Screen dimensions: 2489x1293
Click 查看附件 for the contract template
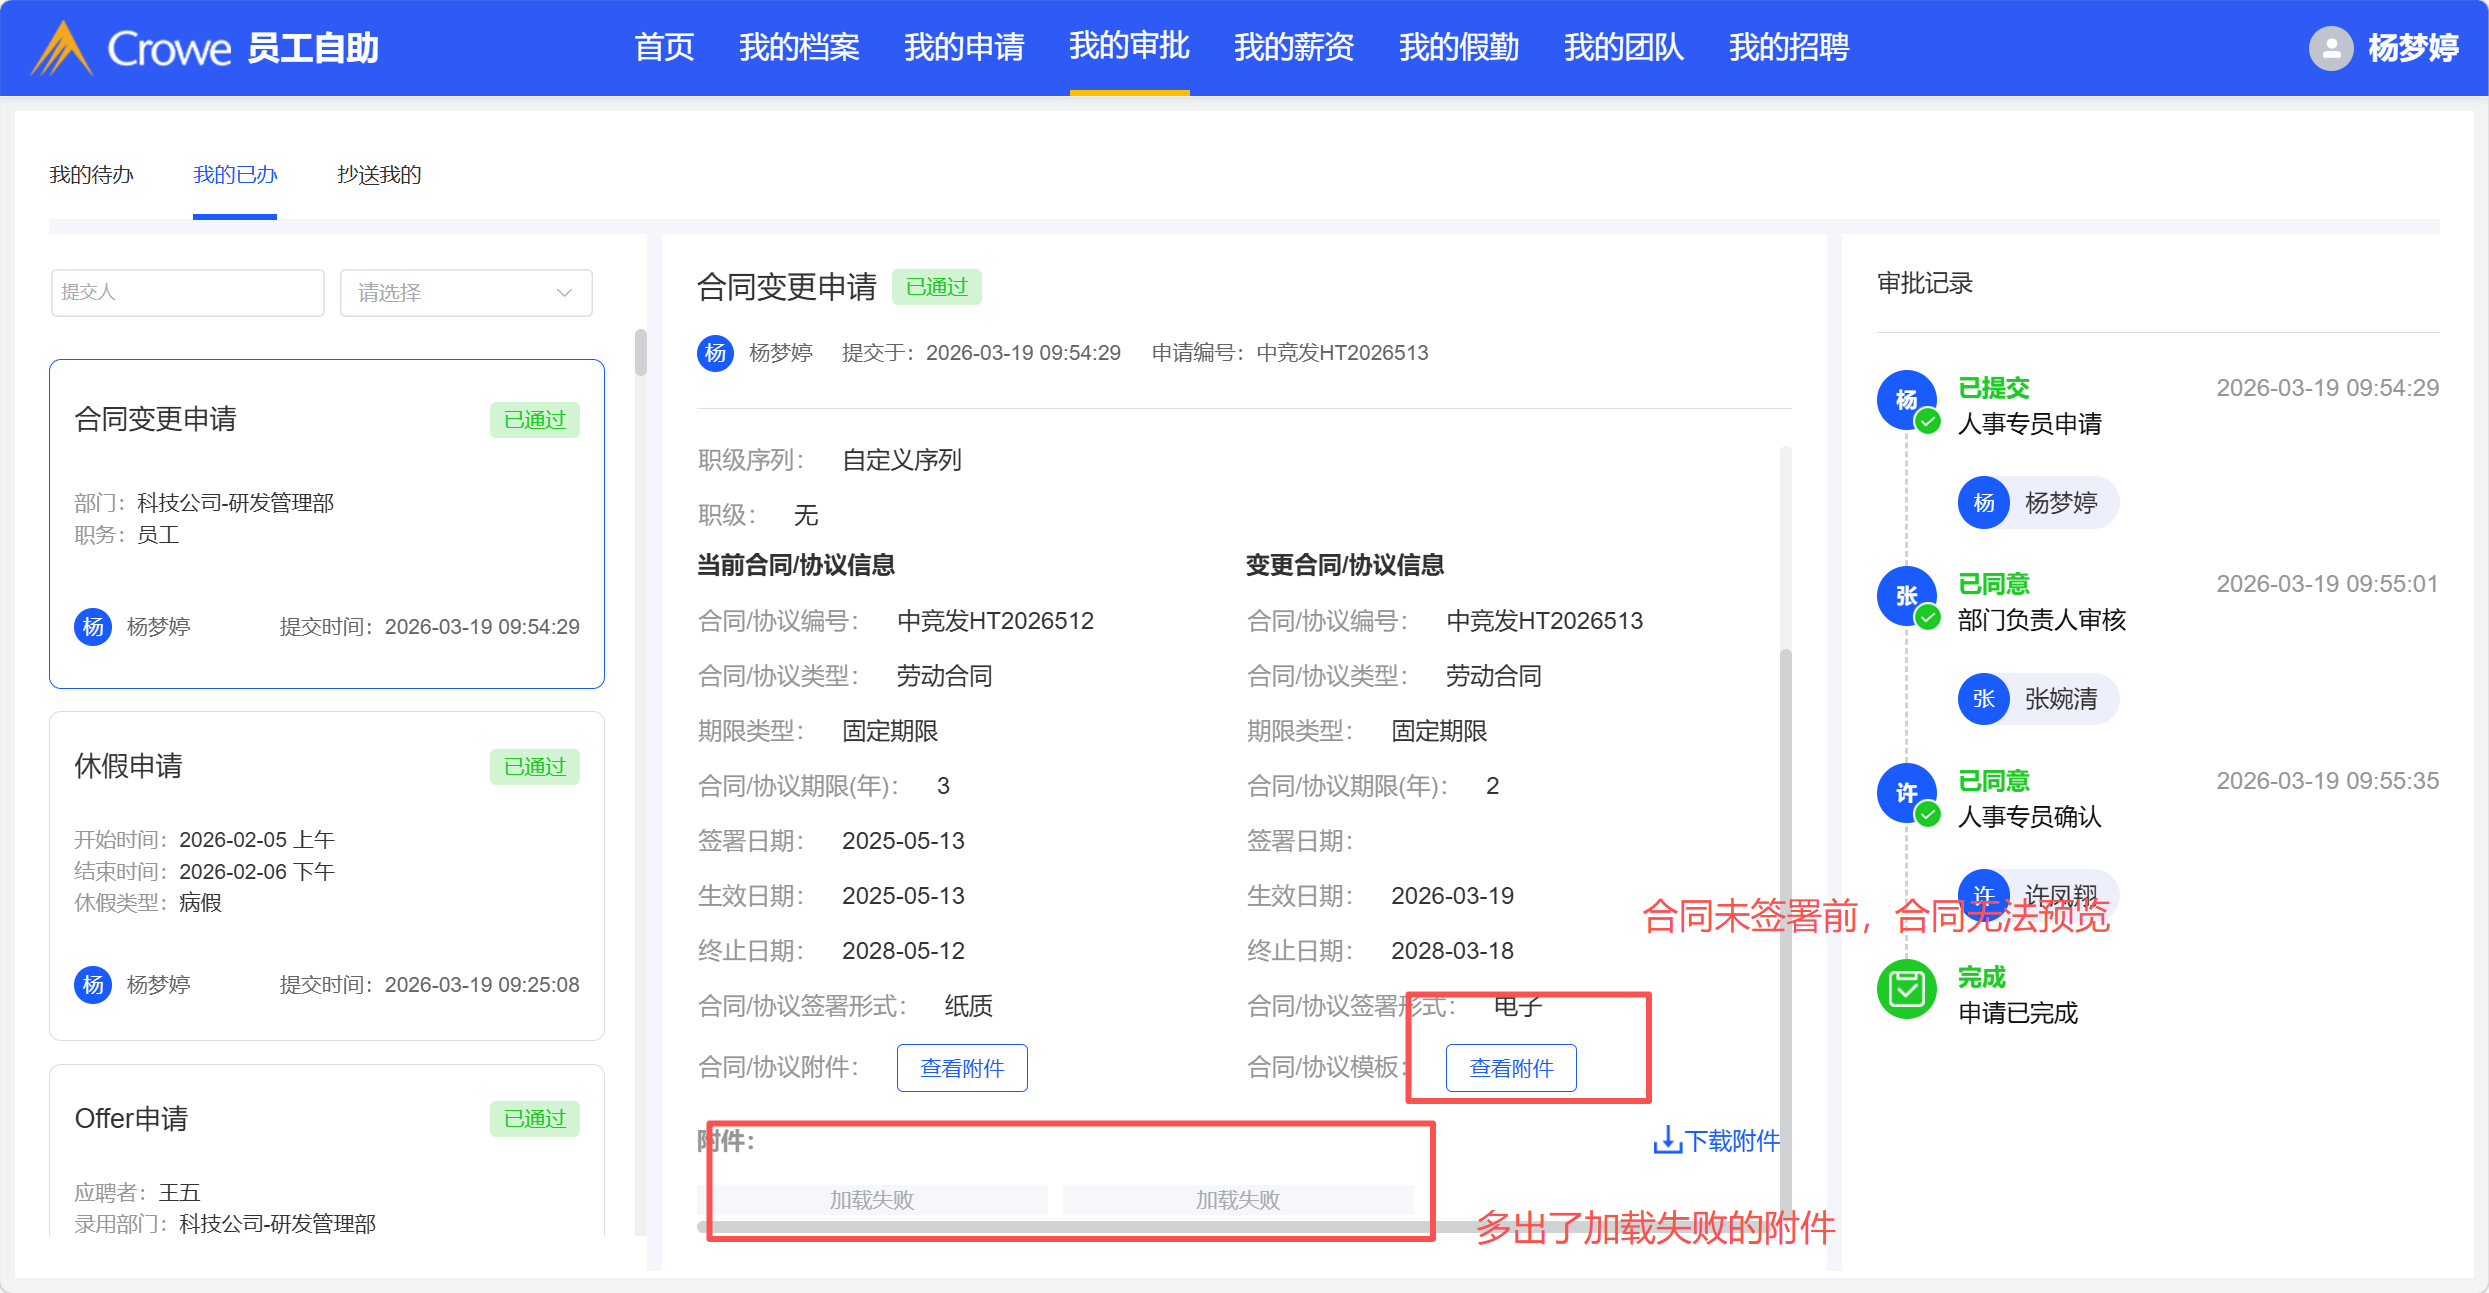tap(1510, 1068)
